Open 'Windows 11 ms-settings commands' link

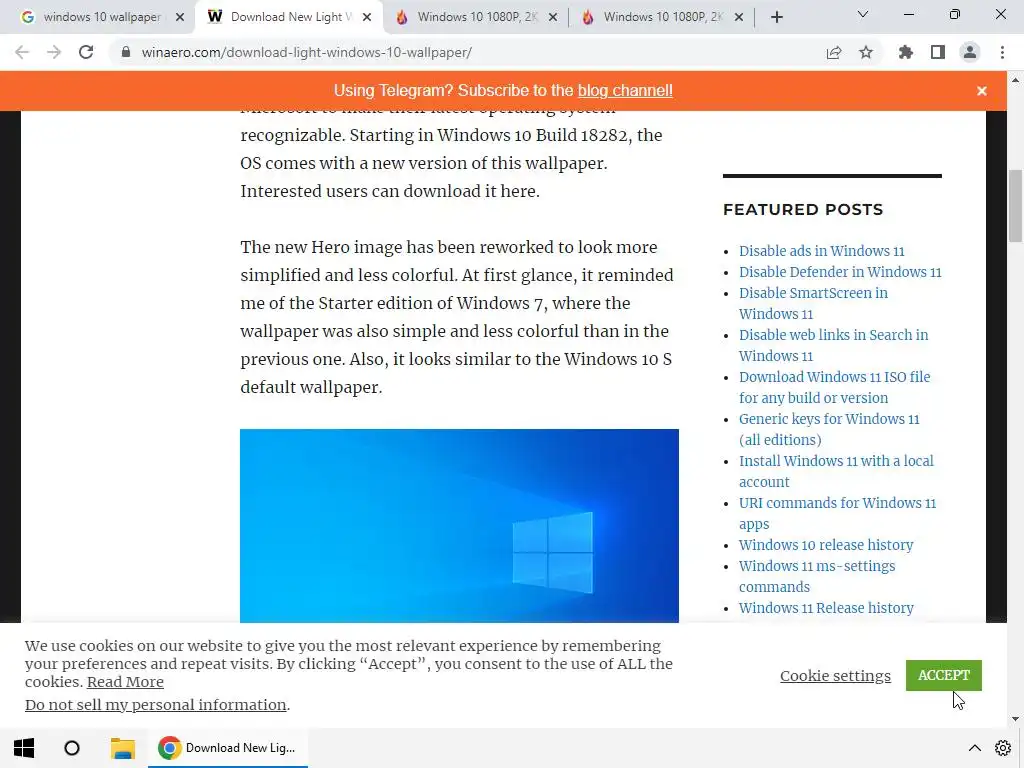pyautogui.click(x=817, y=576)
